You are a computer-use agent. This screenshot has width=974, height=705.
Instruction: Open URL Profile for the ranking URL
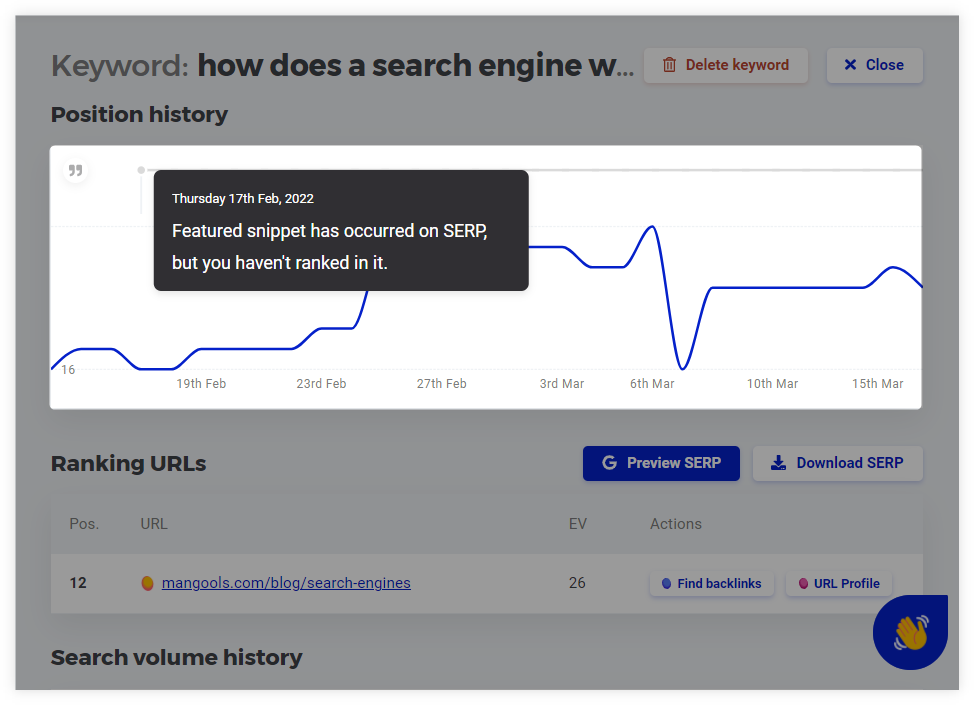839,584
